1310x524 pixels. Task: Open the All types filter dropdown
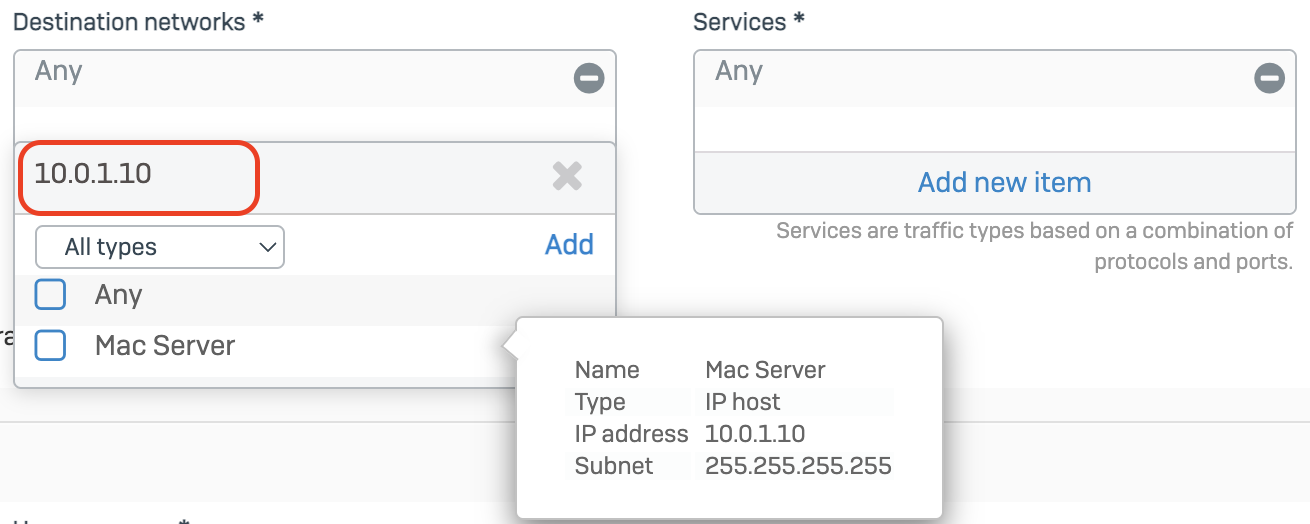pyautogui.click(x=159, y=247)
